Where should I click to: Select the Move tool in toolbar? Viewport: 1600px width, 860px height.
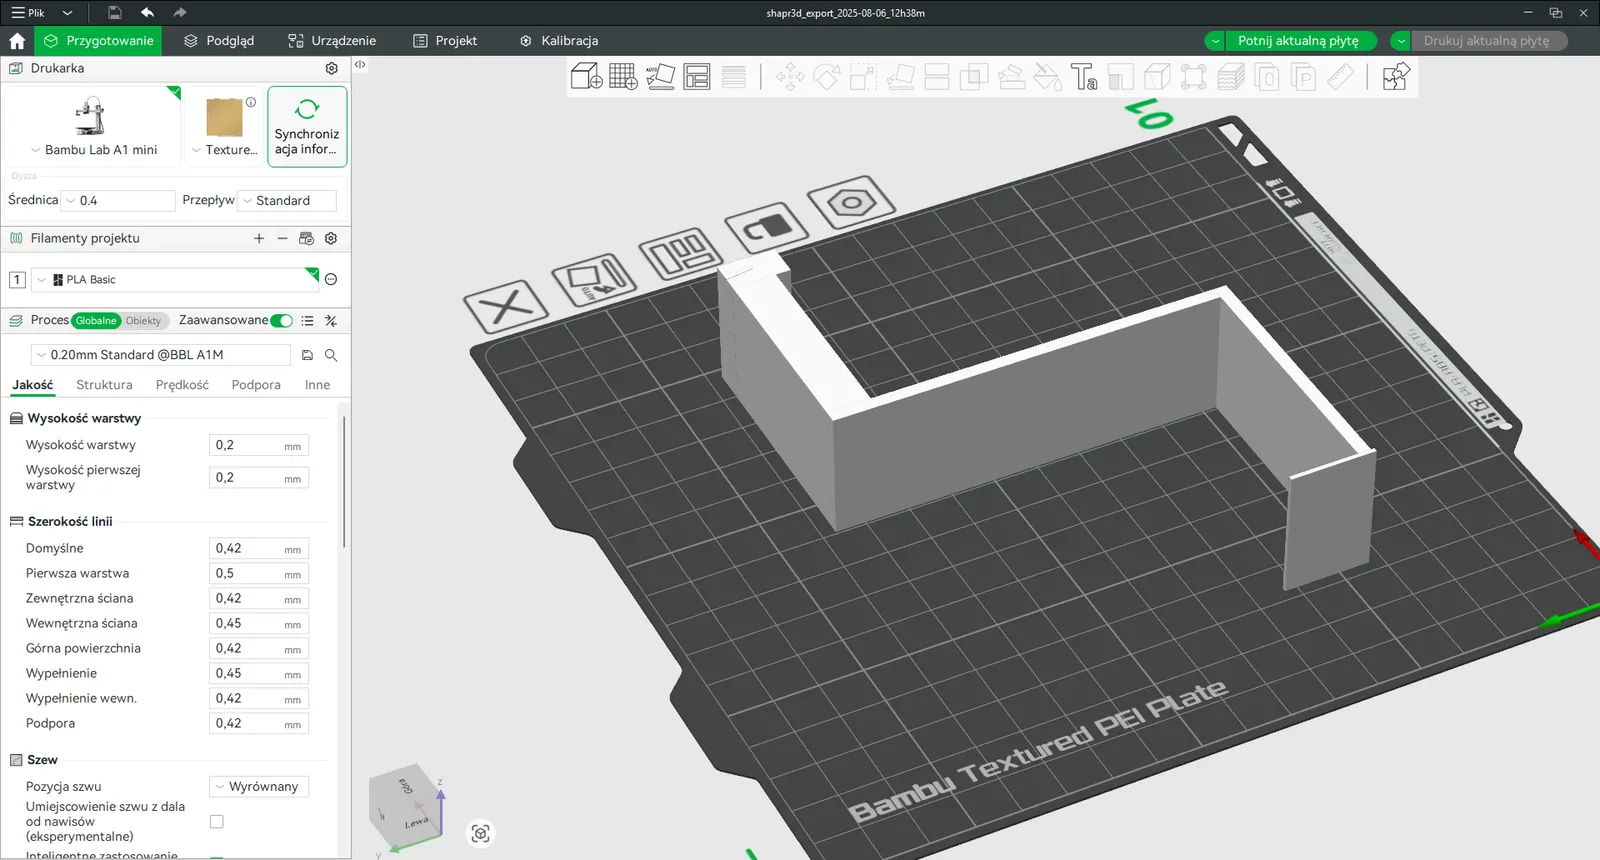[x=790, y=77]
